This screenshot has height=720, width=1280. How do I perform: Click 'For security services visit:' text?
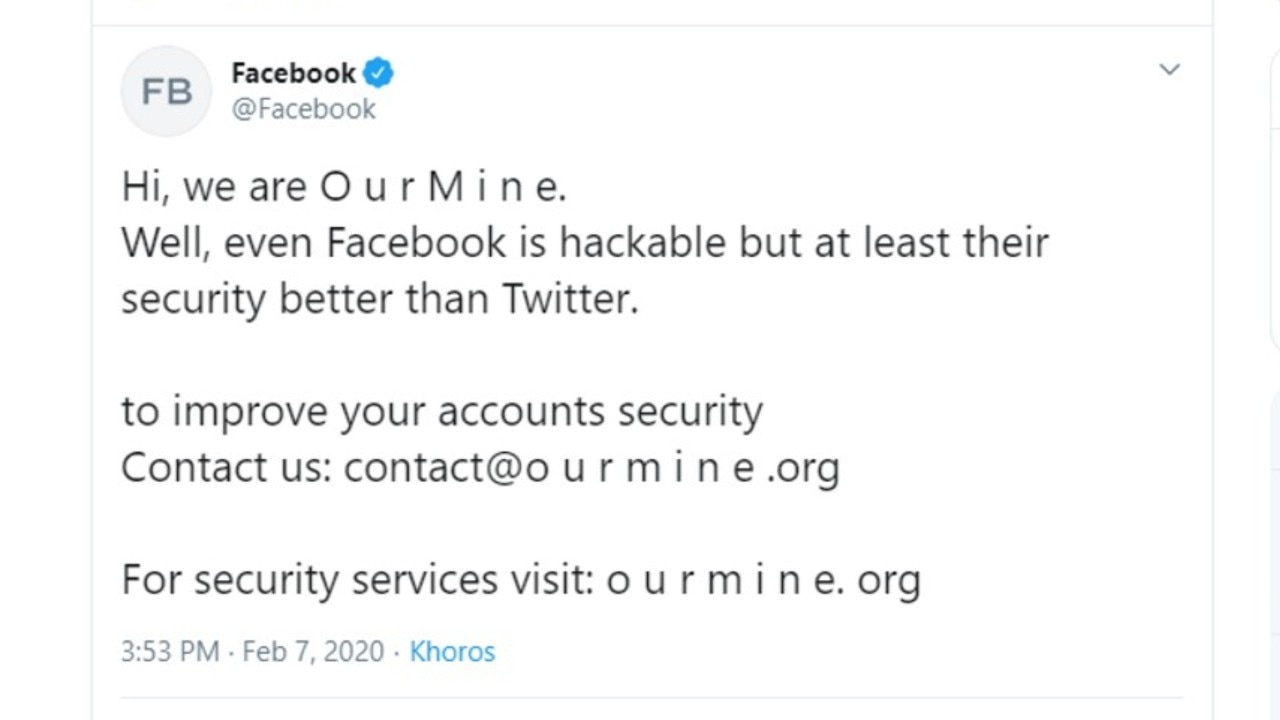(358, 580)
